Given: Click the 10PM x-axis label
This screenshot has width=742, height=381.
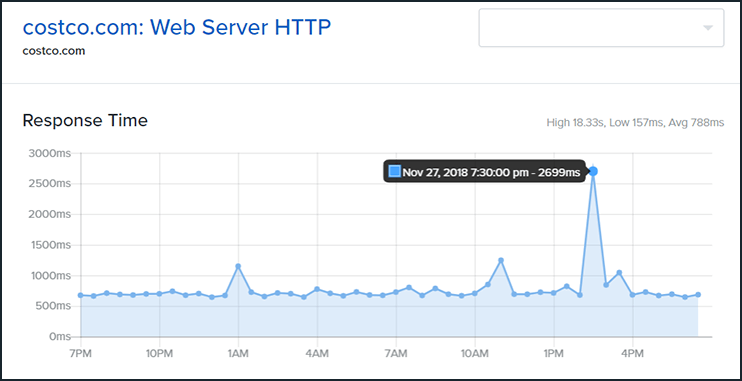Looking at the screenshot, I should 159,353.
